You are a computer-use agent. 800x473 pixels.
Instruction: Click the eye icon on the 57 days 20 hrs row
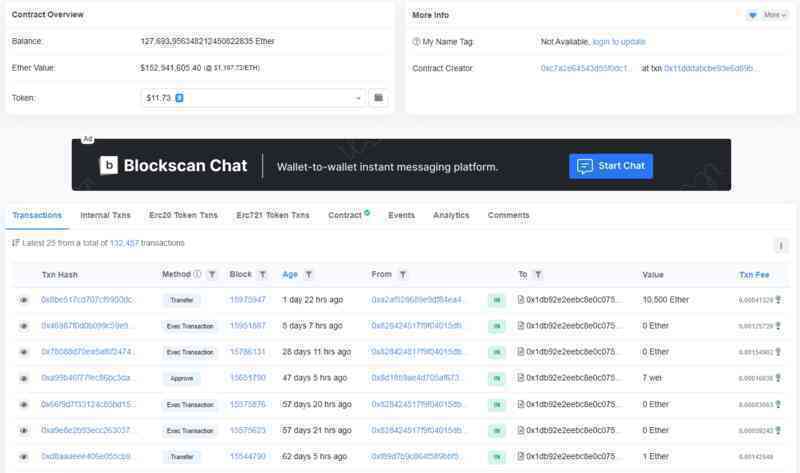point(23,405)
